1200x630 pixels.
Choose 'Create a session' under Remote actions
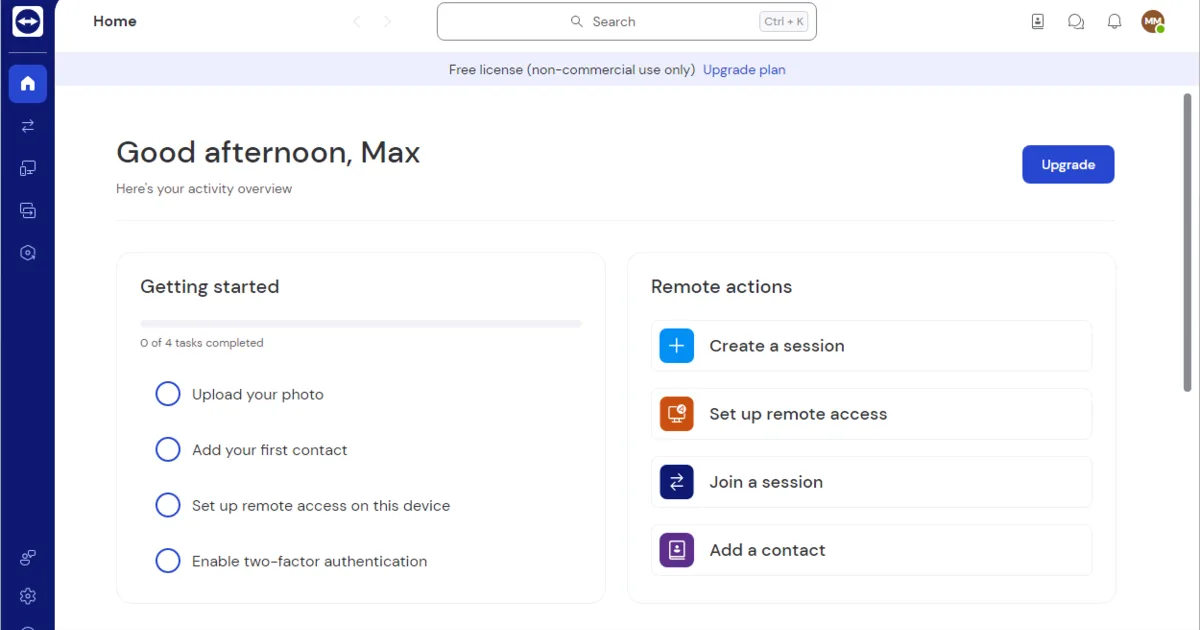[871, 346]
